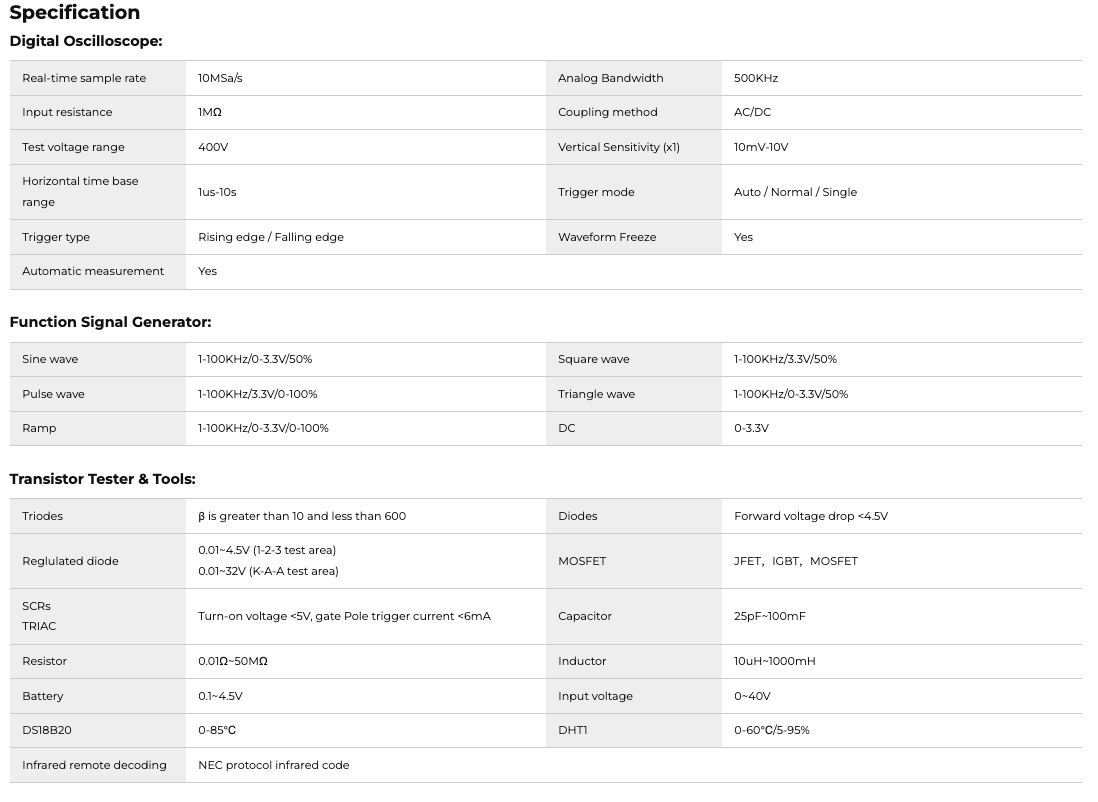Viewport: 1098px width, 802px height.
Task: Click the AC/DC coupling method value
Action: point(752,112)
